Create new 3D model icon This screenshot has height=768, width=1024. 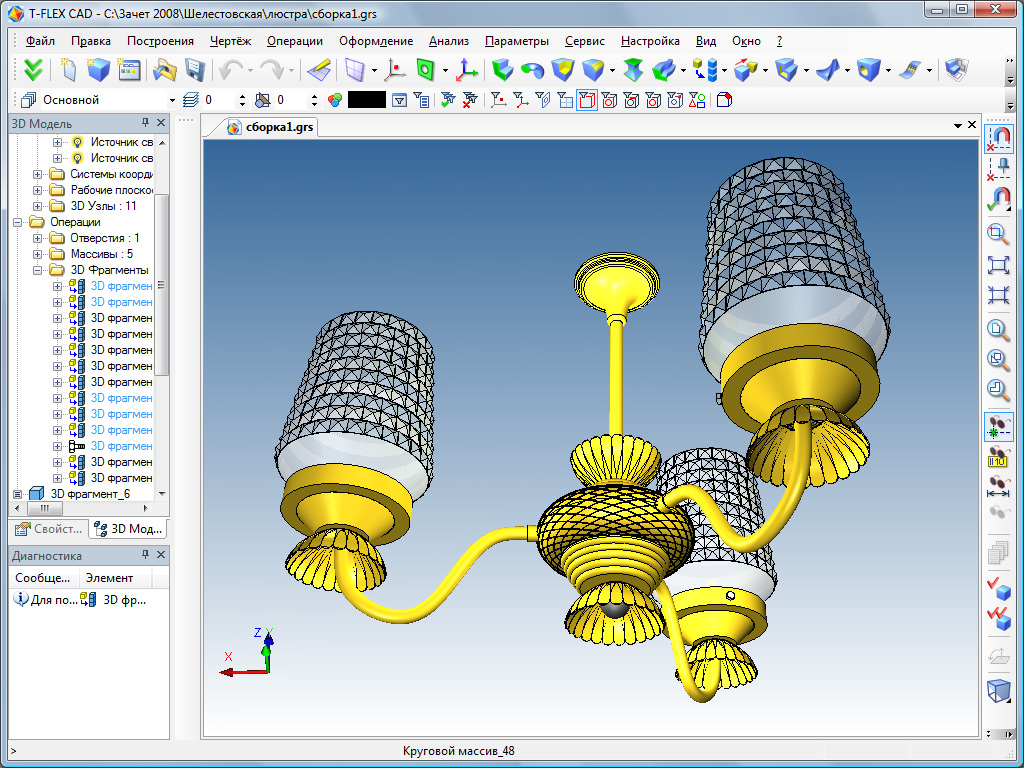99,69
